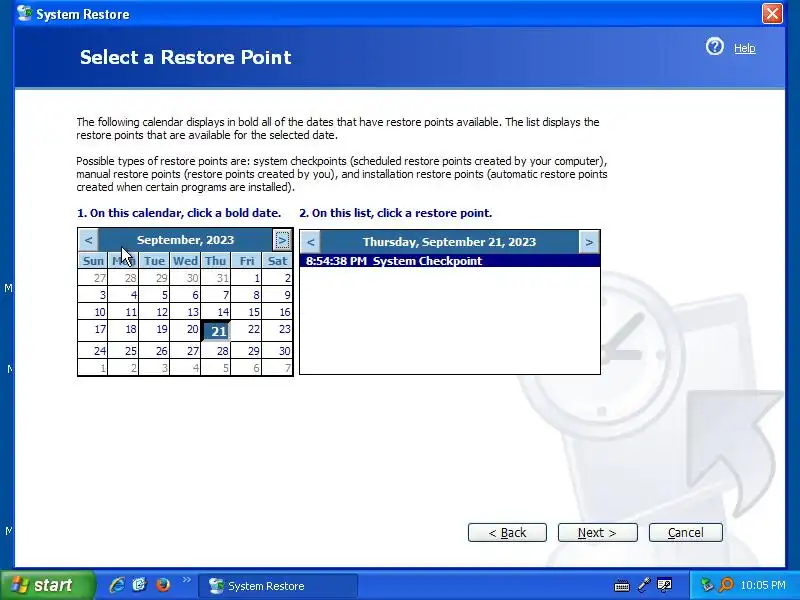Click Safely Remove Hardware tray icon
Viewport: 800px width, 600px height.
coord(707,585)
